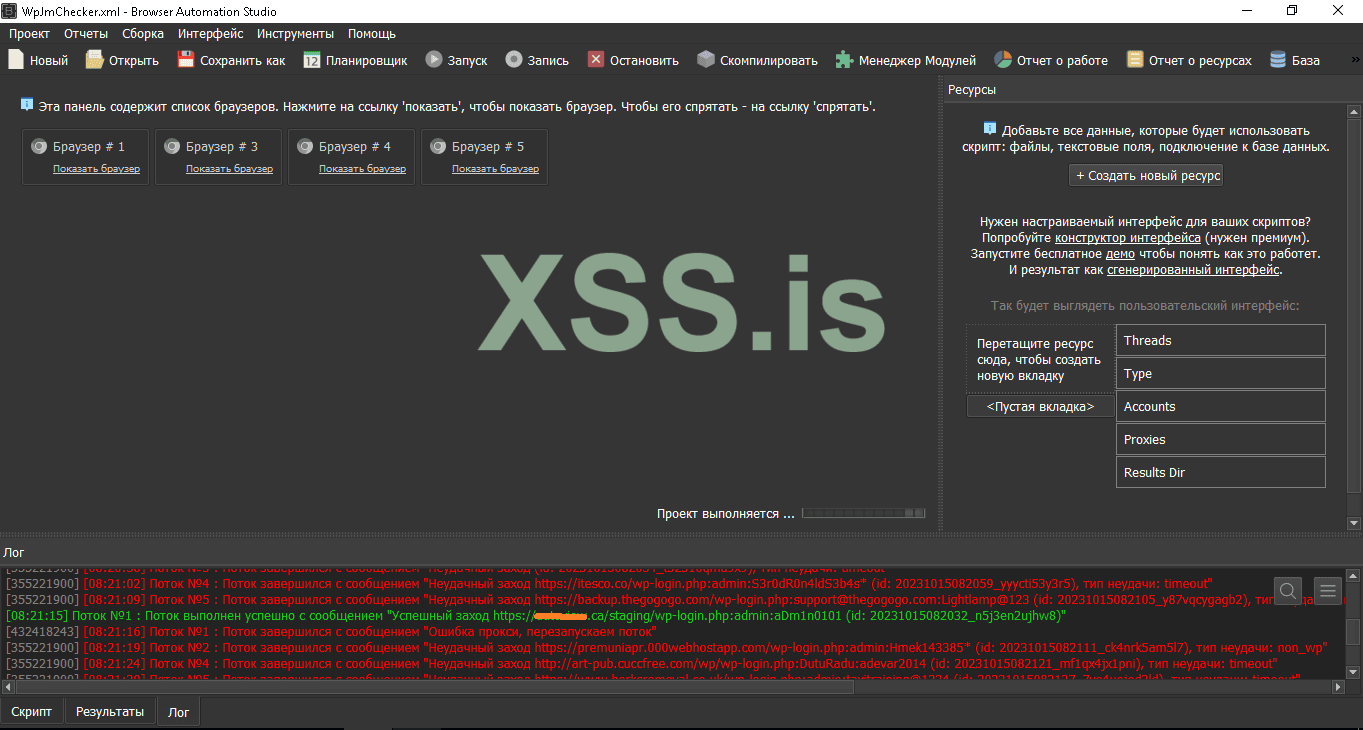Start the script with Запуск
1363x730 pixels.
(x=456, y=60)
